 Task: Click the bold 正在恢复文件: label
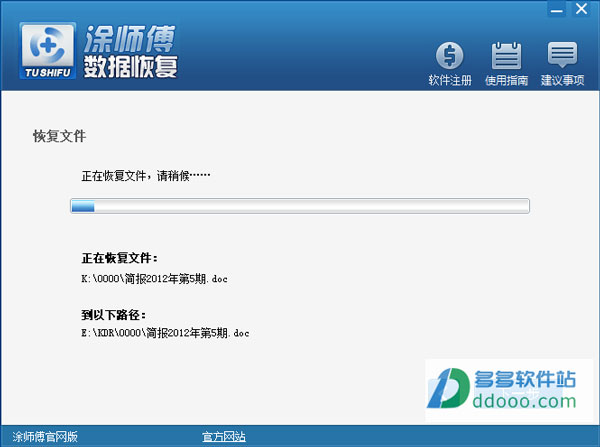pos(119,258)
